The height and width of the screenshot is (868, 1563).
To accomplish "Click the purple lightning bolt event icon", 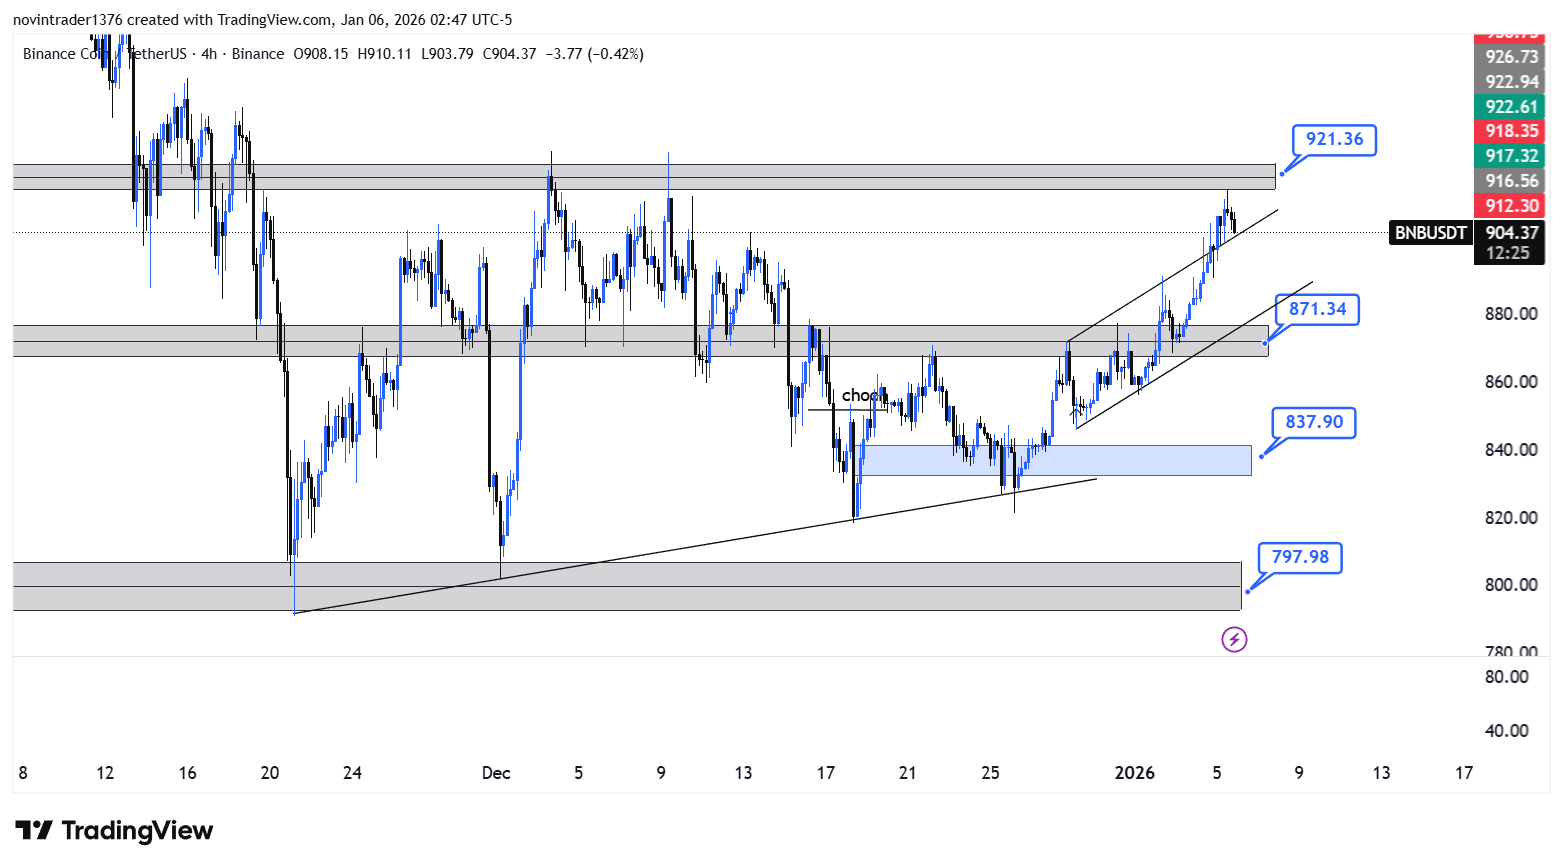I will [x=1234, y=639].
